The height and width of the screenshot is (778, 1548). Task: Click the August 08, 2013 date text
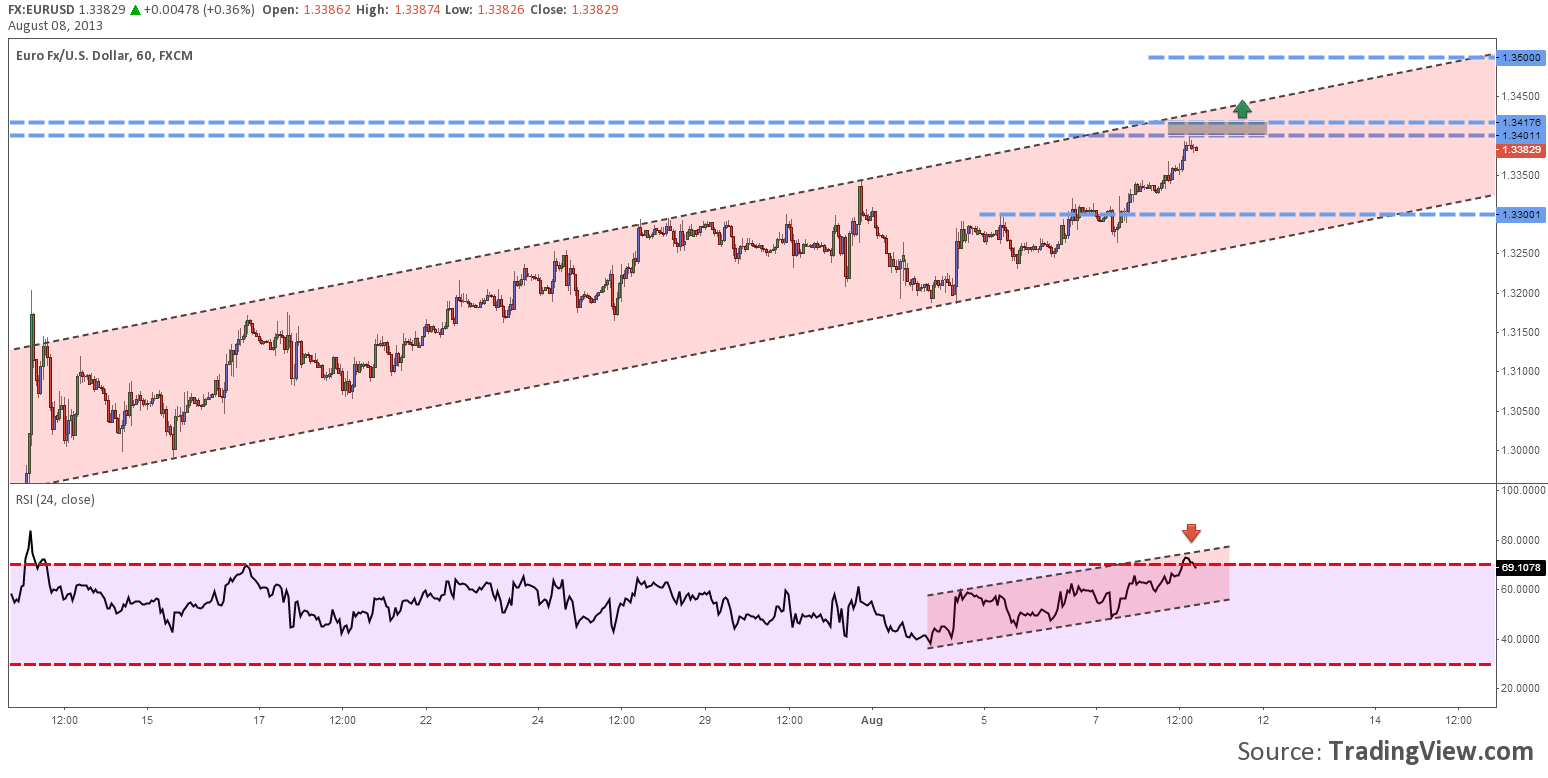(x=54, y=25)
